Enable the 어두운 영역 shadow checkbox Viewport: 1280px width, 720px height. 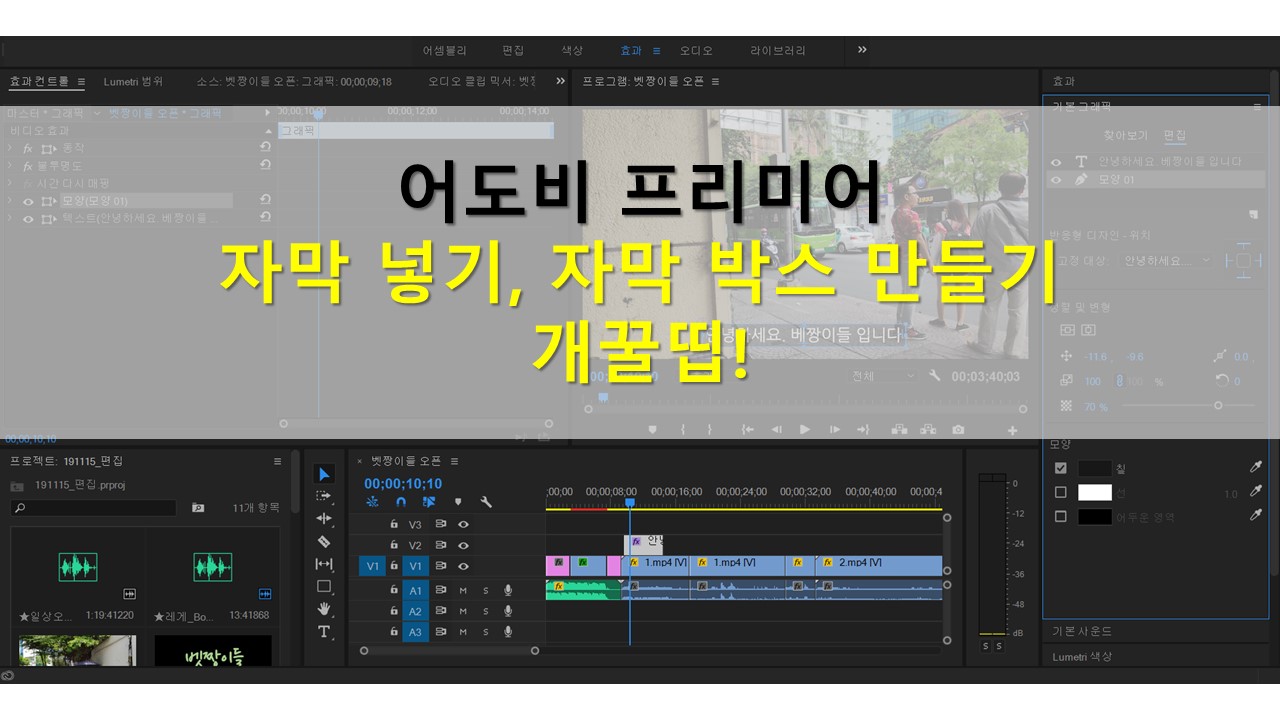pos(1061,516)
